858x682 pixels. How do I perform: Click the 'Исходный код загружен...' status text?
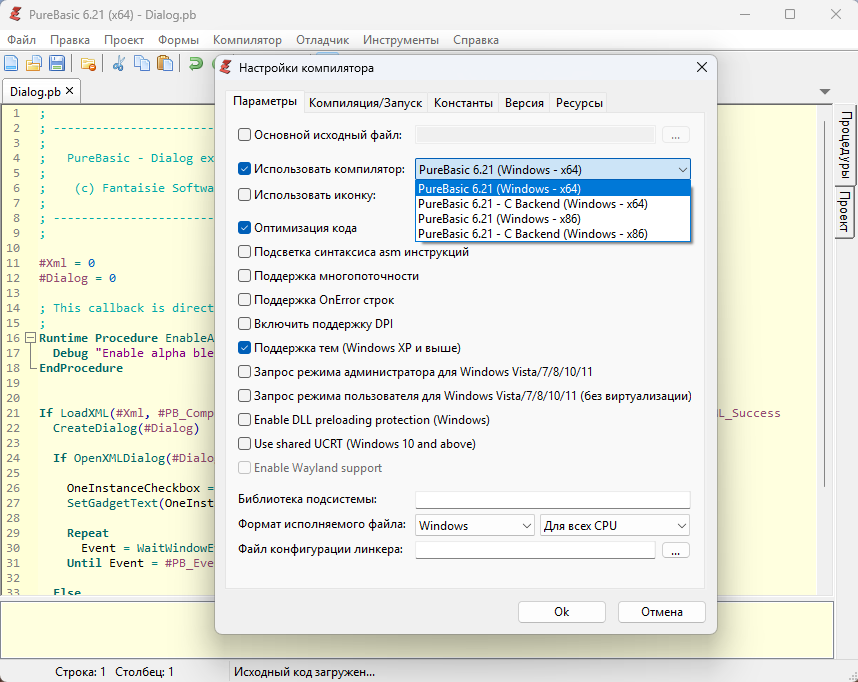304,672
